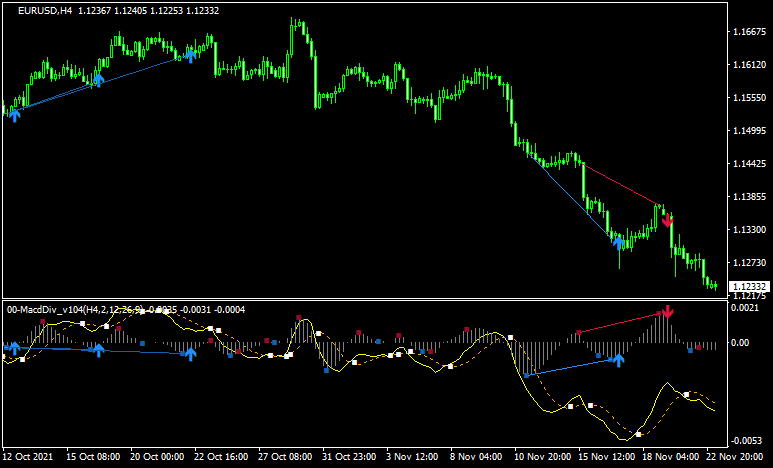Screen dimensions: 773x468
Task: Click the 27 Oct 08:00 label on the time axis
Action: tap(287, 456)
